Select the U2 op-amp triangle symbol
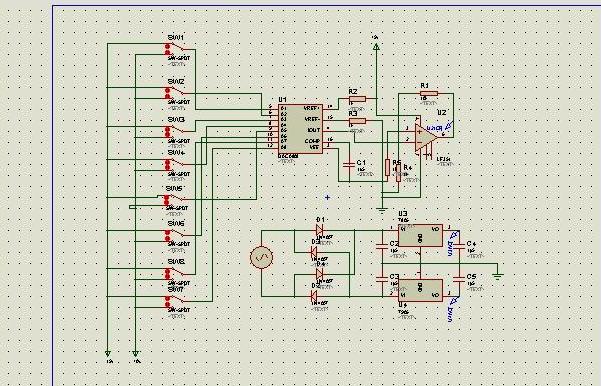Screen dimensions: 601x386 point(426,137)
